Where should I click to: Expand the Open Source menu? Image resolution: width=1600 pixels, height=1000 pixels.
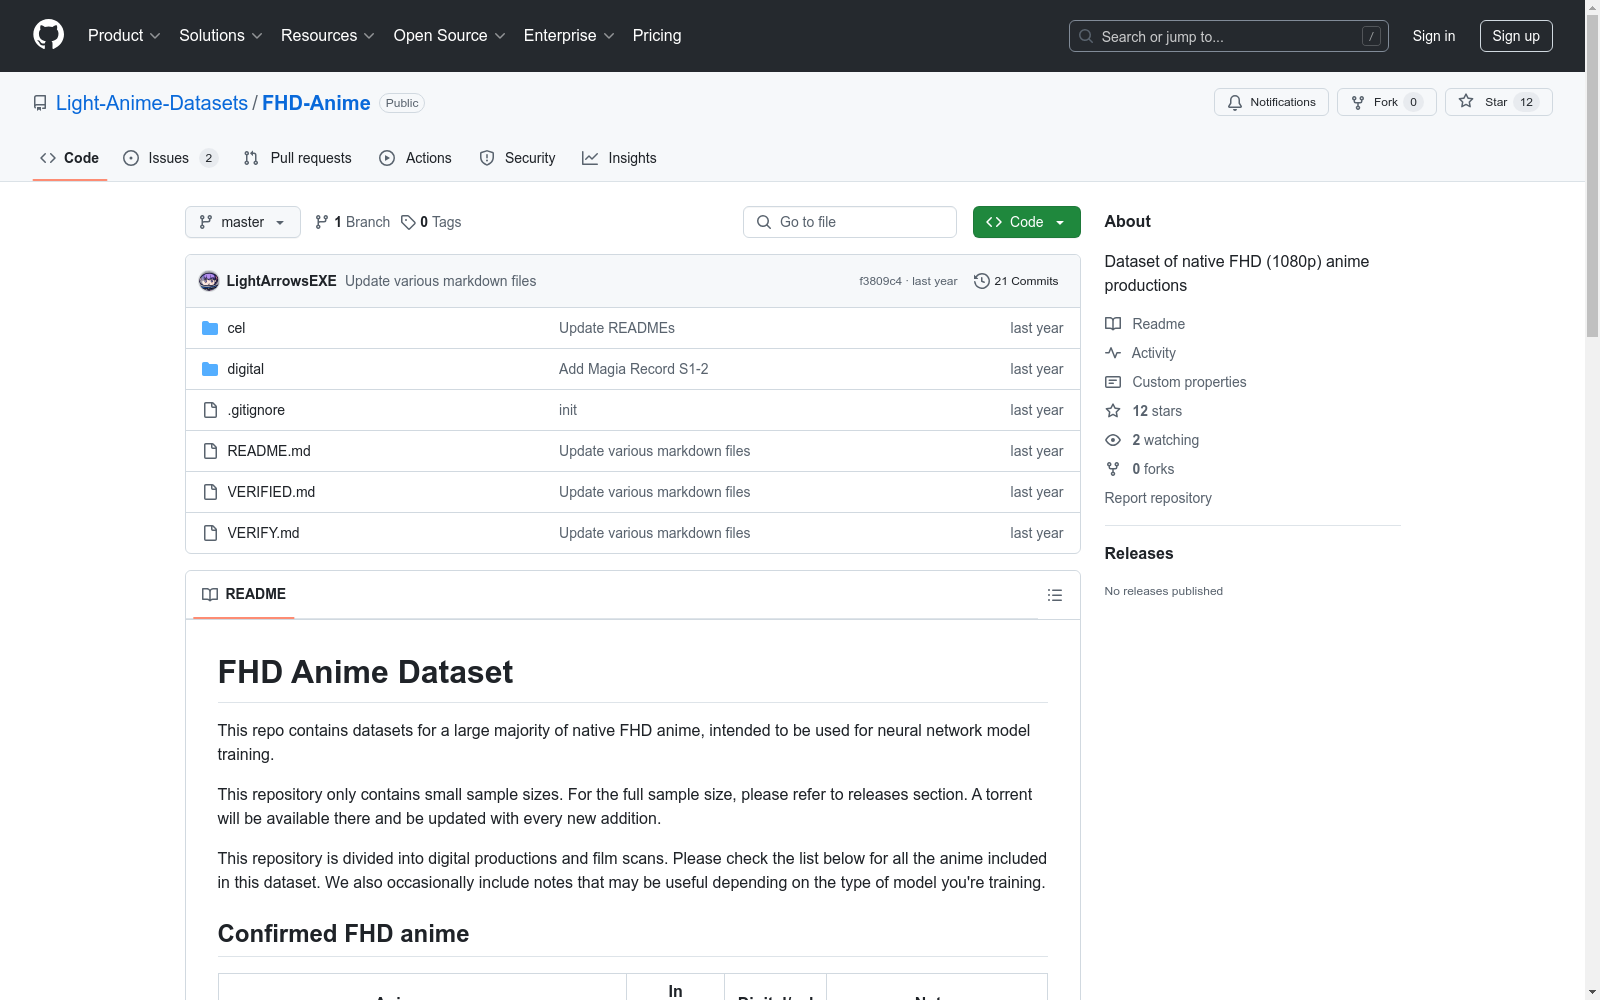tap(450, 35)
